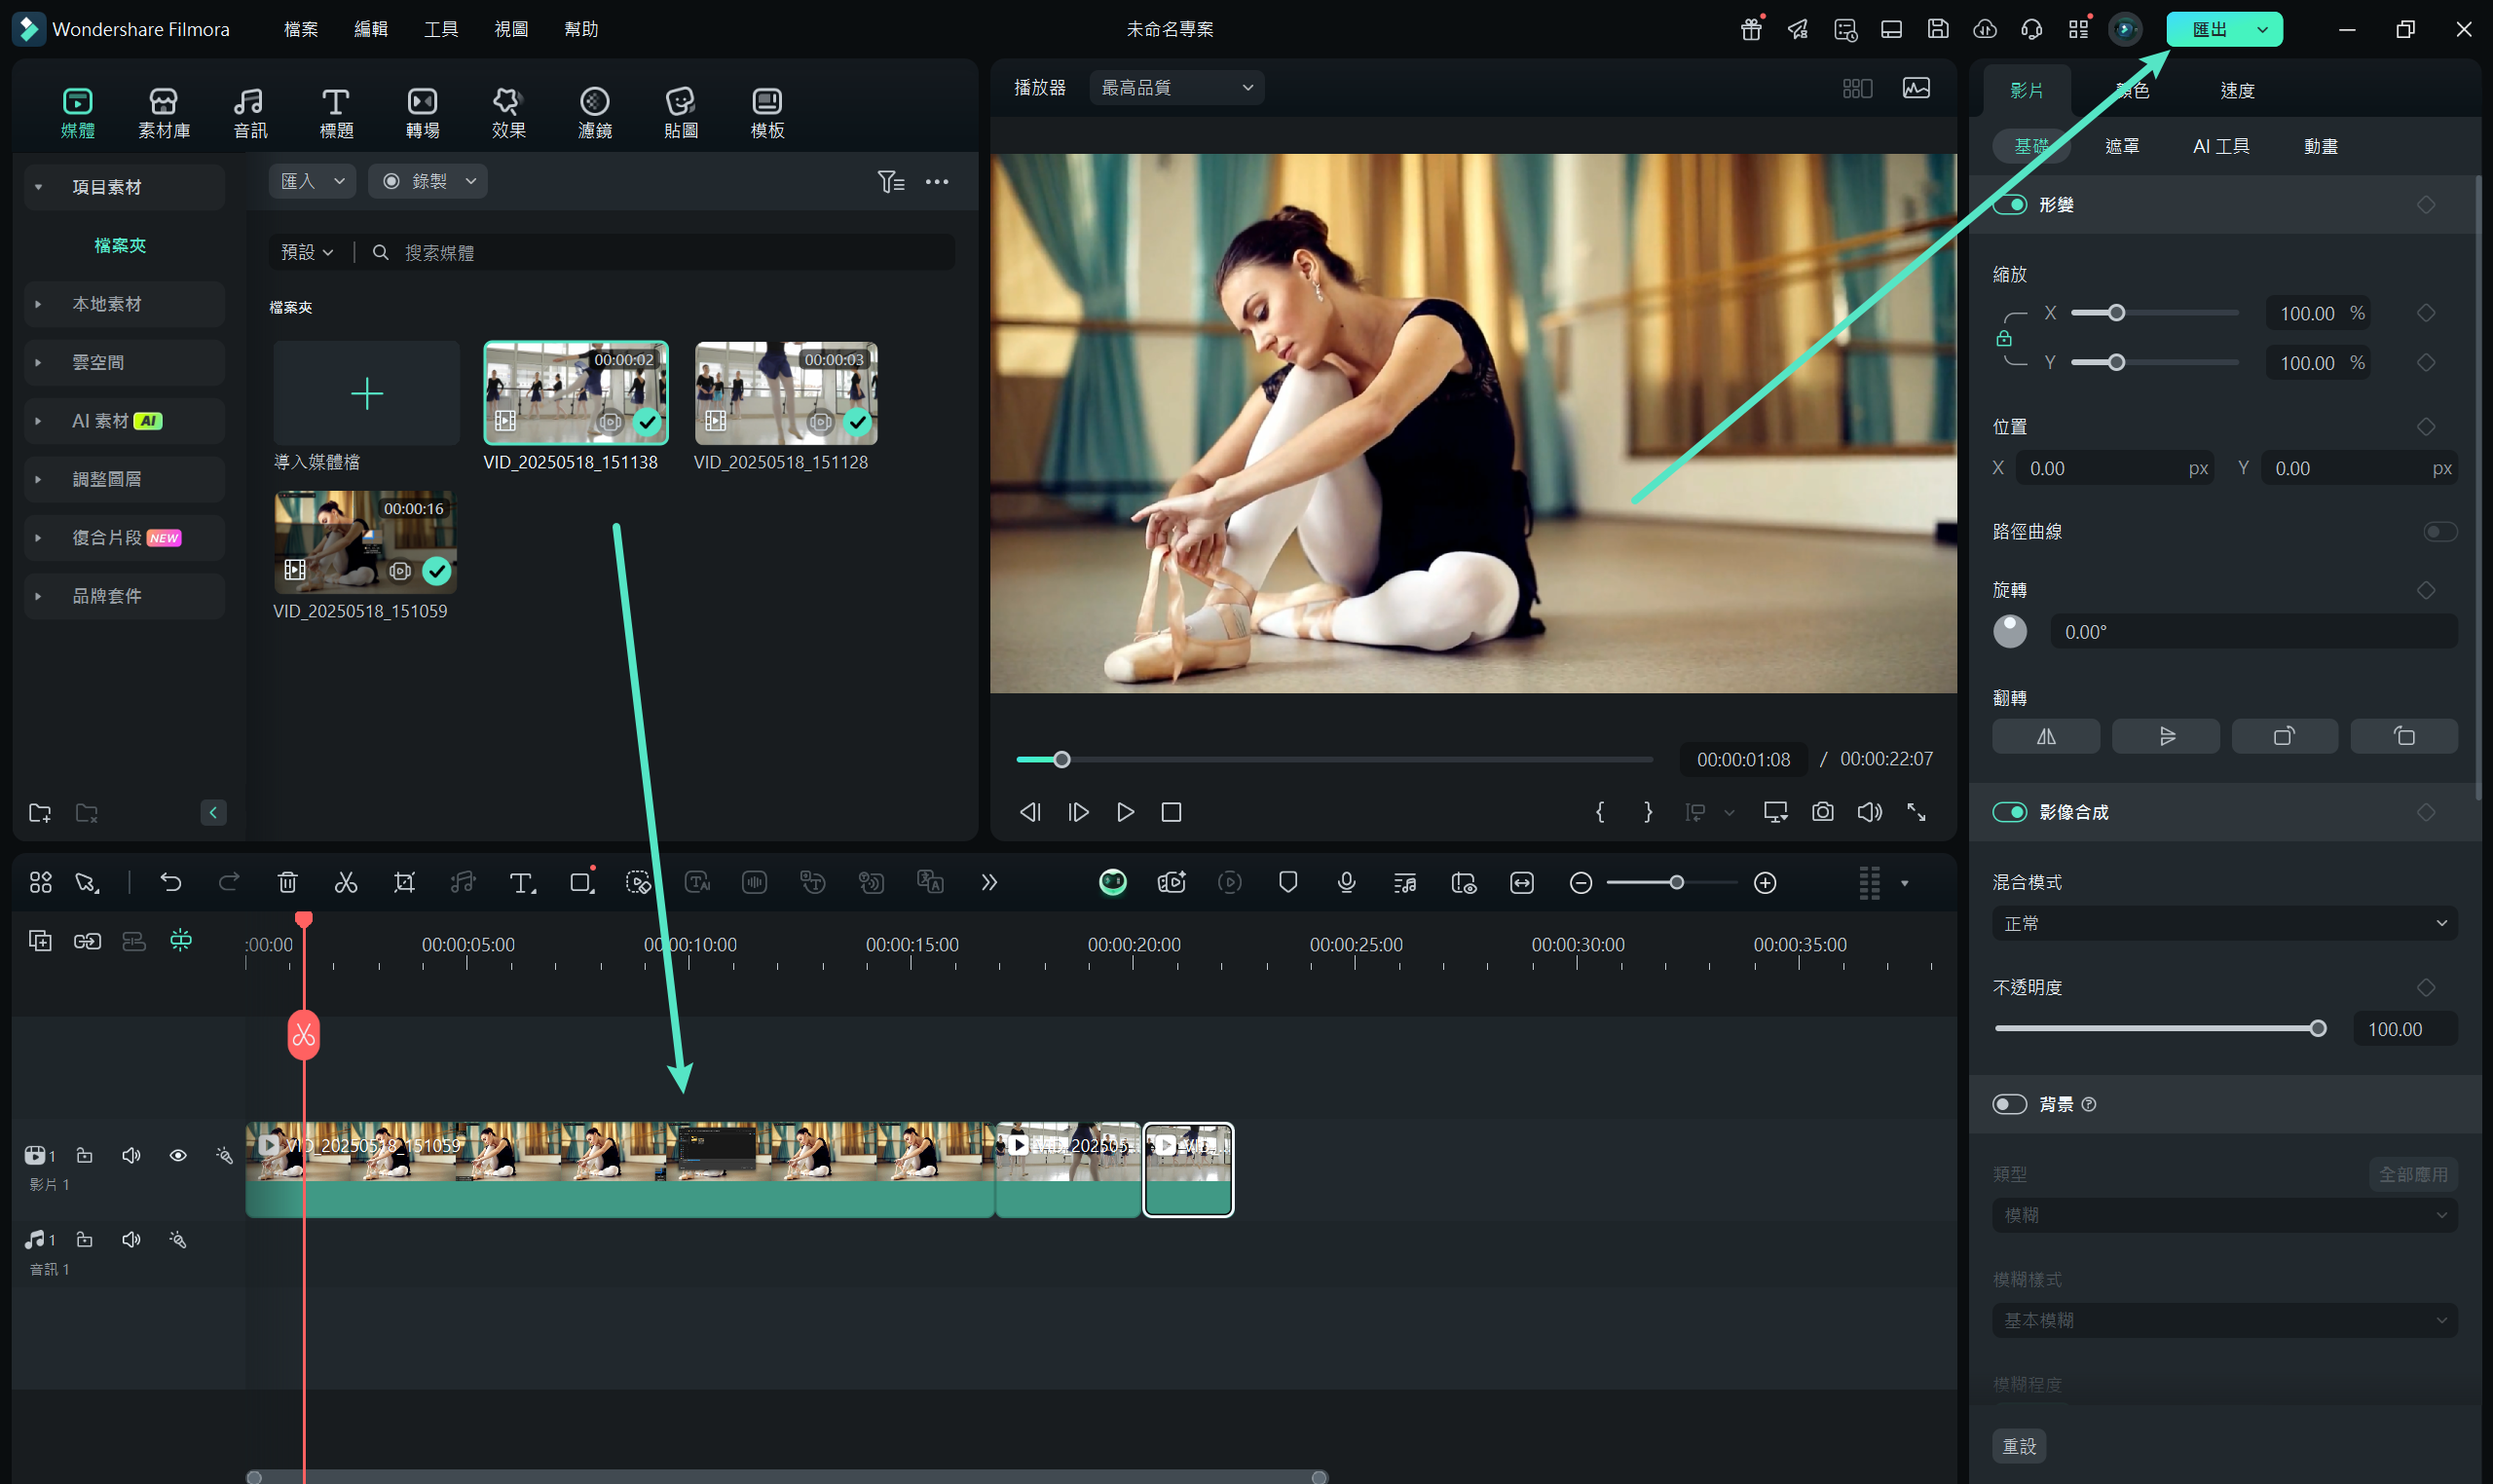Click the scissors split tool in timeline toolbar

346,882
